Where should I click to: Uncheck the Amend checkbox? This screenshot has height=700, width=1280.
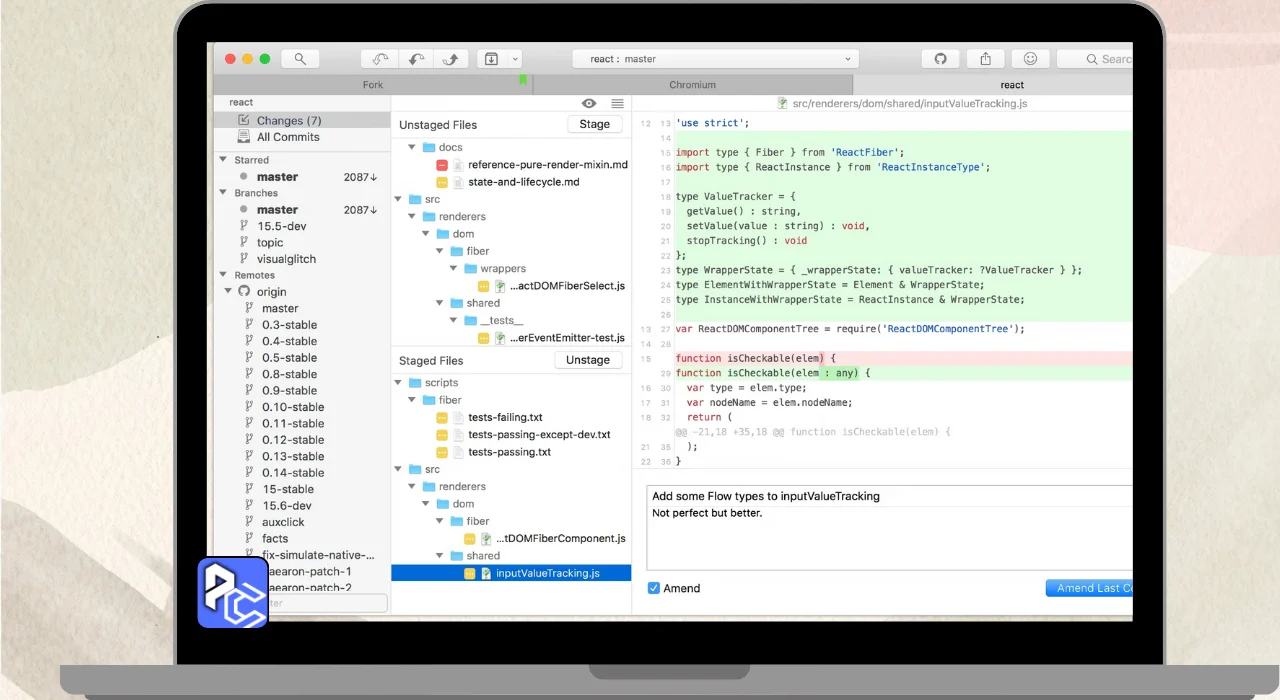[x=653, y=588]
